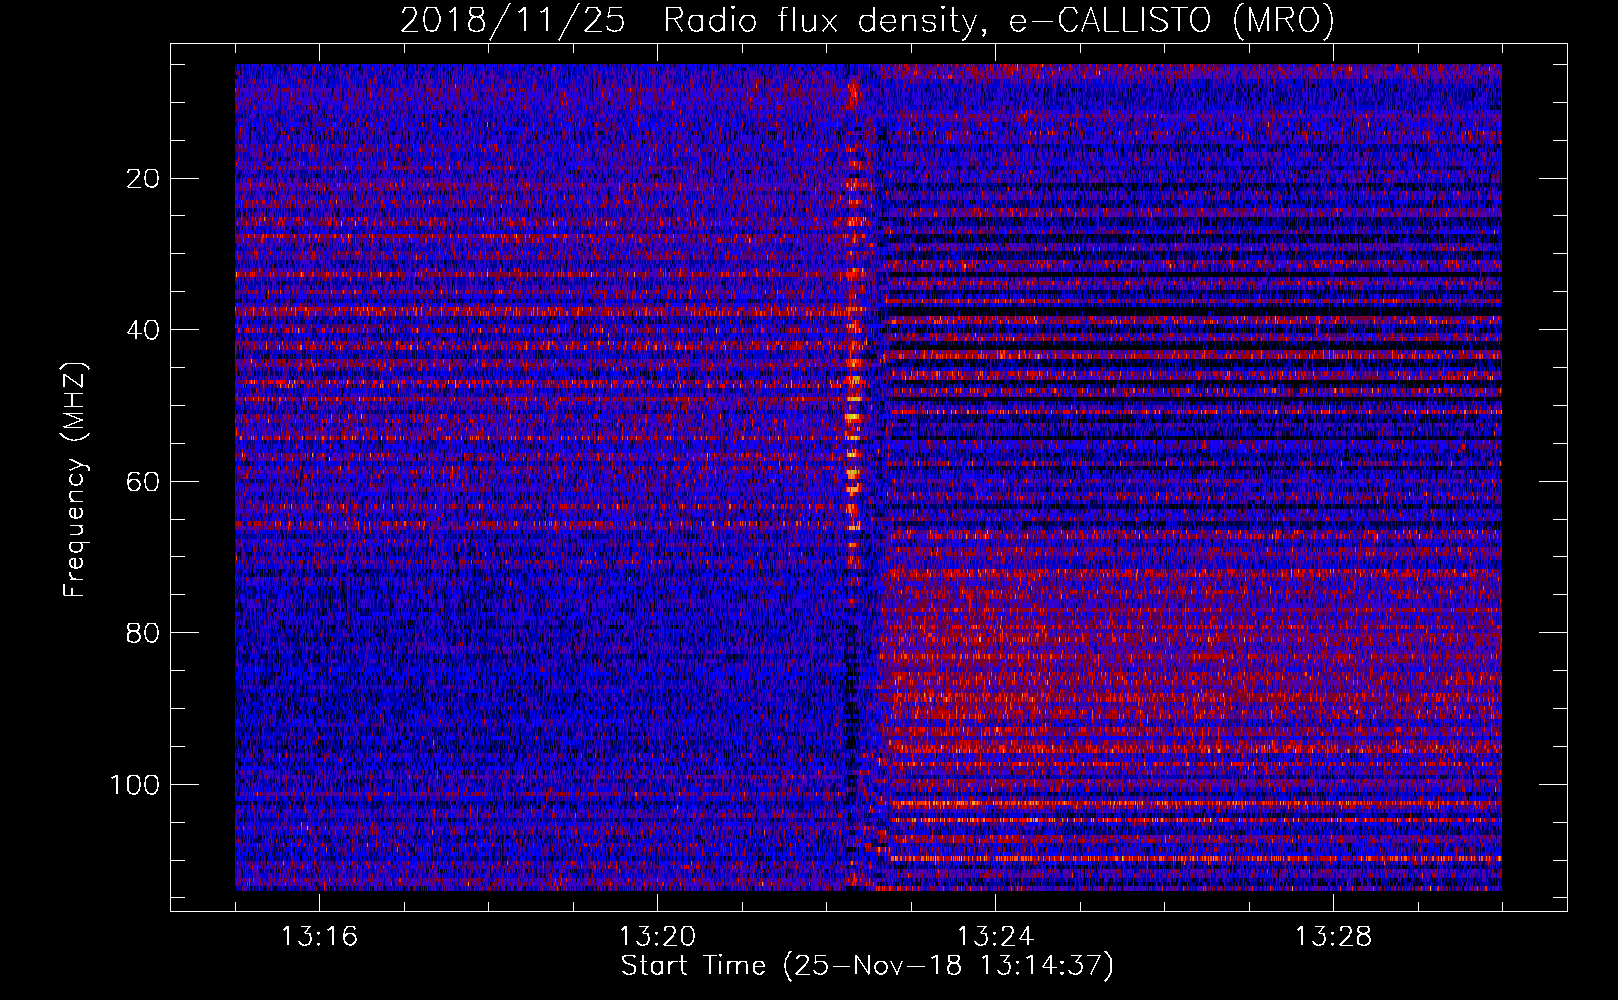The image size is (1618, 1000).
Task: Click the plot title mentioning e-CALLISTO (MRO)
Action: point(867,20)
